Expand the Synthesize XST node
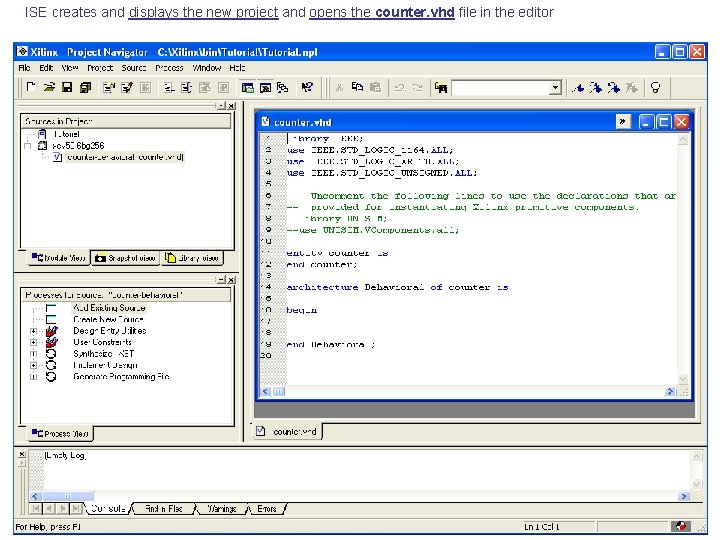The width and height of the screenshot is (720, 540). pyautogui.click(x=33, y=354)
